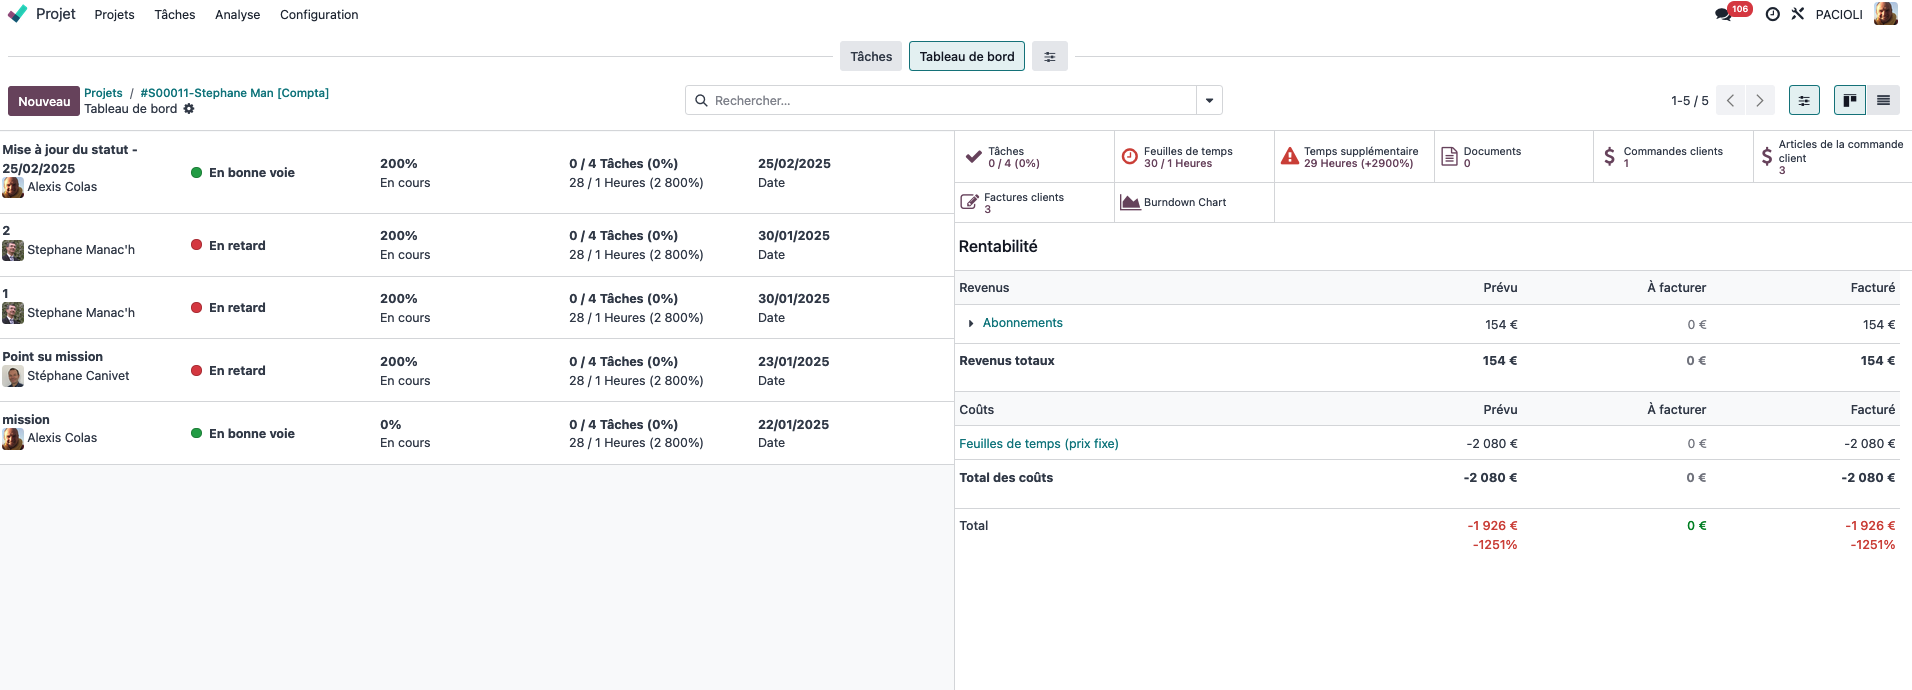Viewport: 1912px width, 690px height.
Task: Open the messages chat icon with badge
Action: (x=1723, y=15)
